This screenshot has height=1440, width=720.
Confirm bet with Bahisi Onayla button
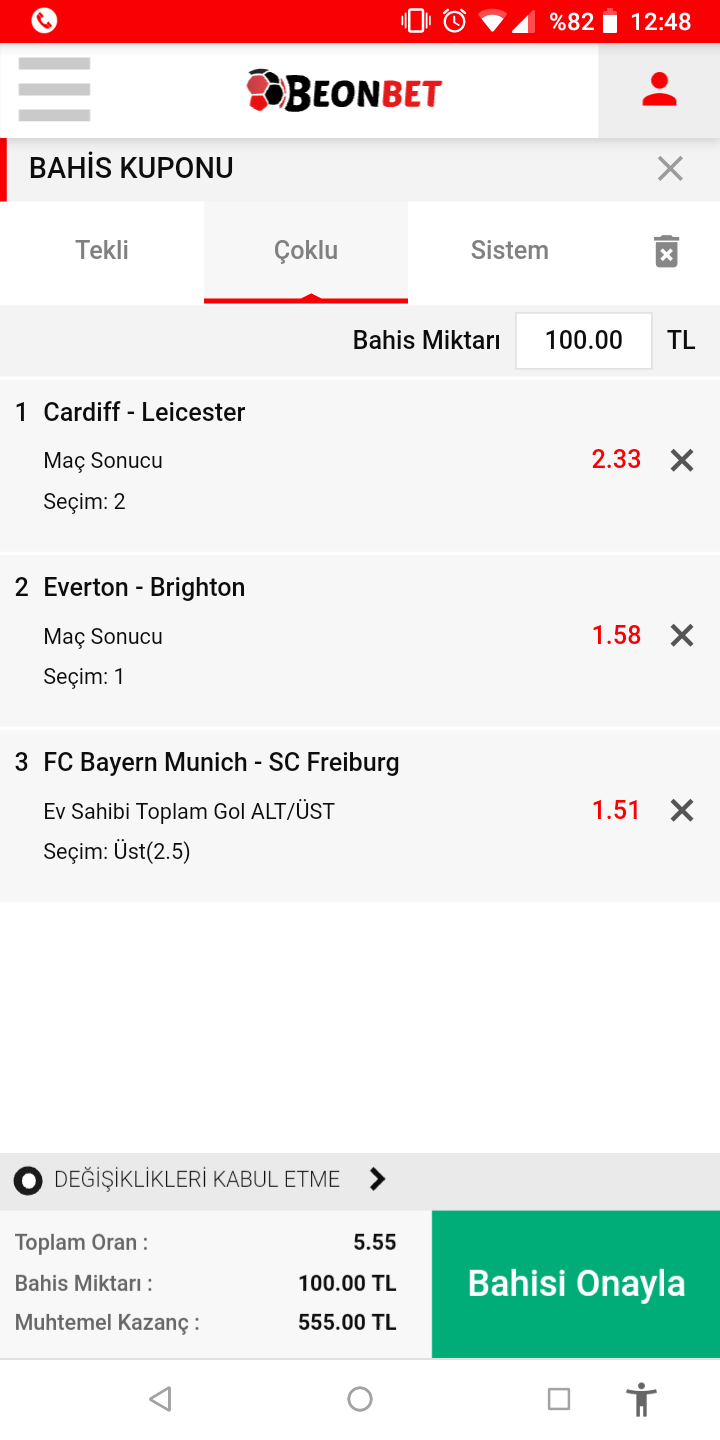(x=576, y=1284)
